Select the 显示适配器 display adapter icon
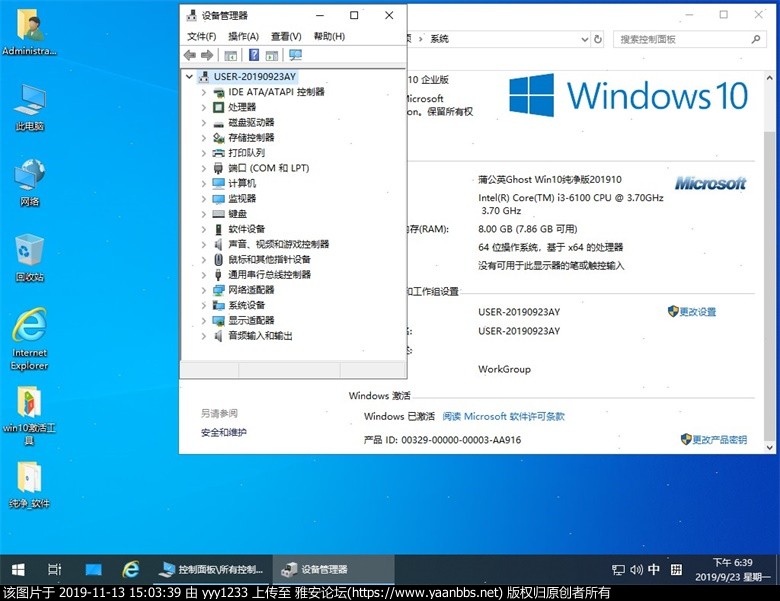The height and width of the screenshot is (601, 780). coord(218,320)
